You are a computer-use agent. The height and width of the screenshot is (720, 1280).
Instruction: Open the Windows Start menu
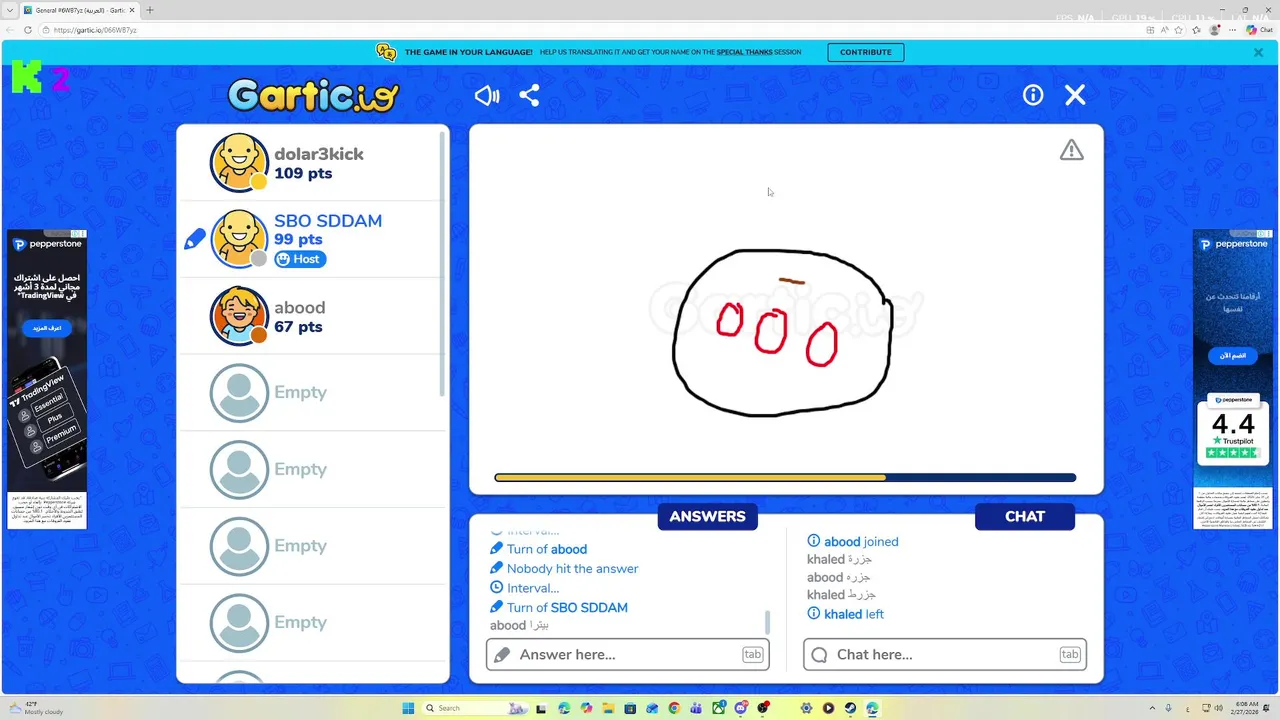click(408, 708)
